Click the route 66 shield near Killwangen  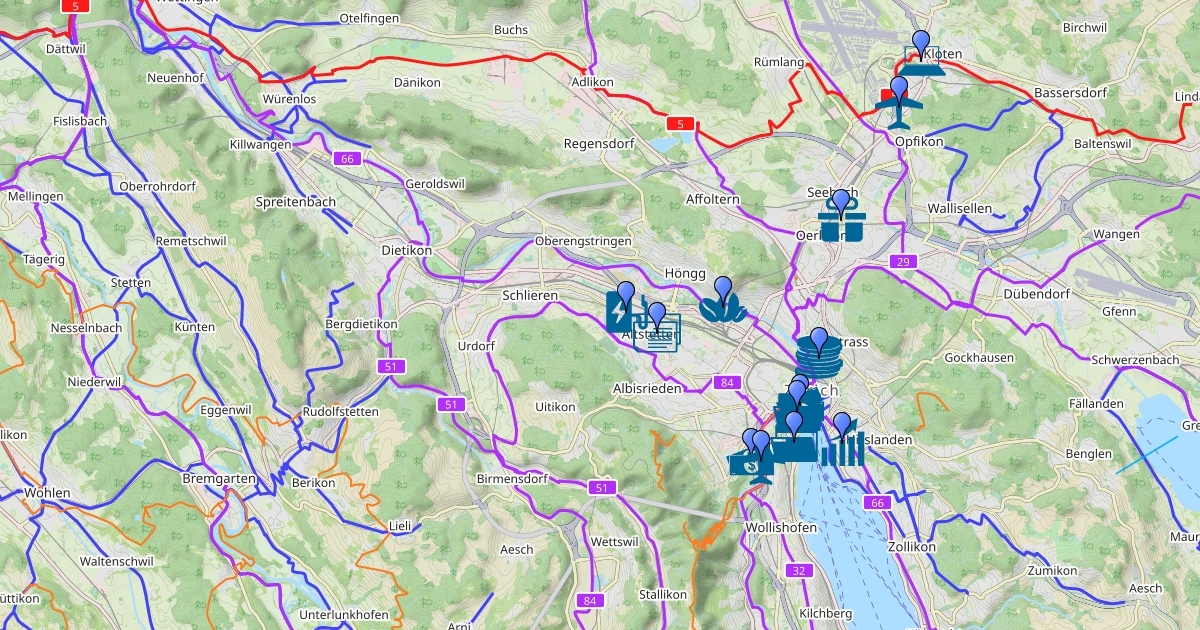[347, 159]
